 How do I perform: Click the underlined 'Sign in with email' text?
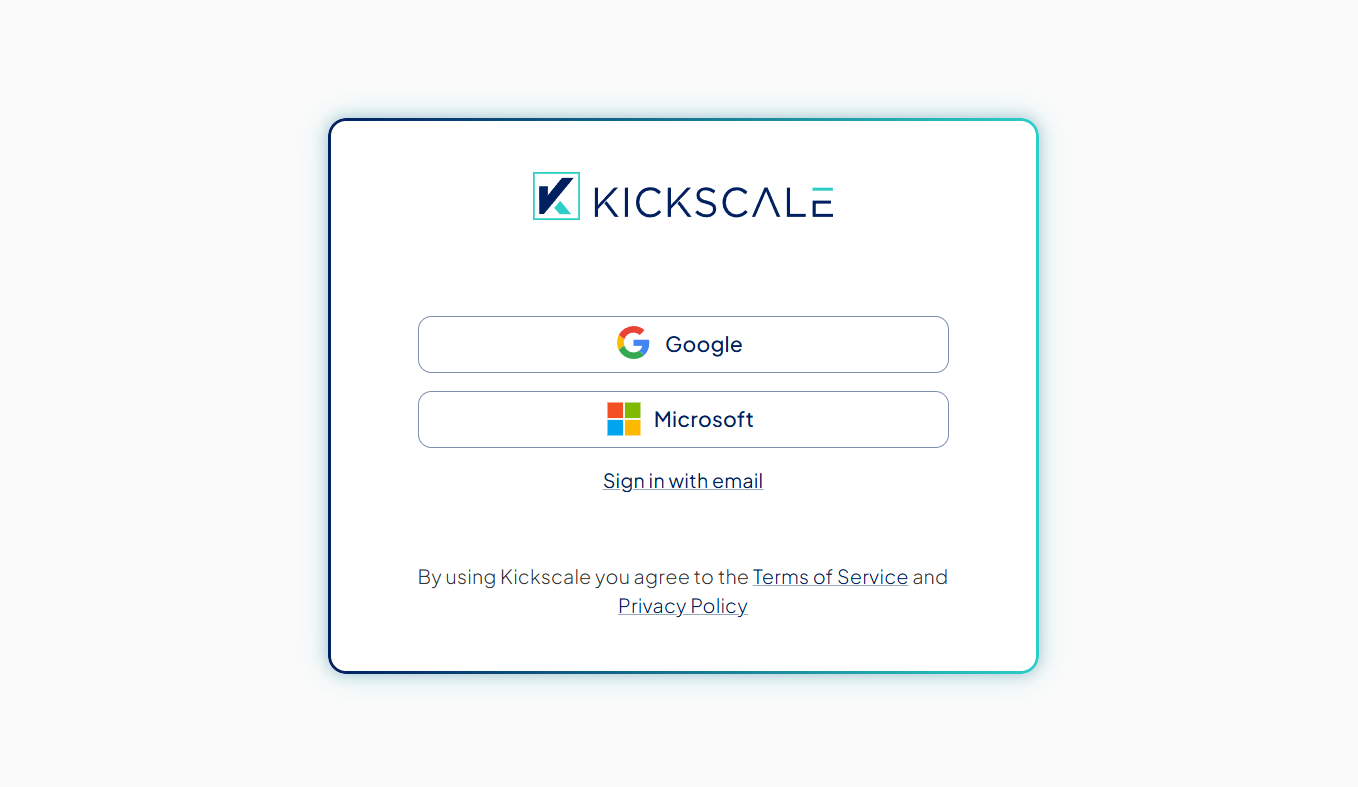coord(683,481)
